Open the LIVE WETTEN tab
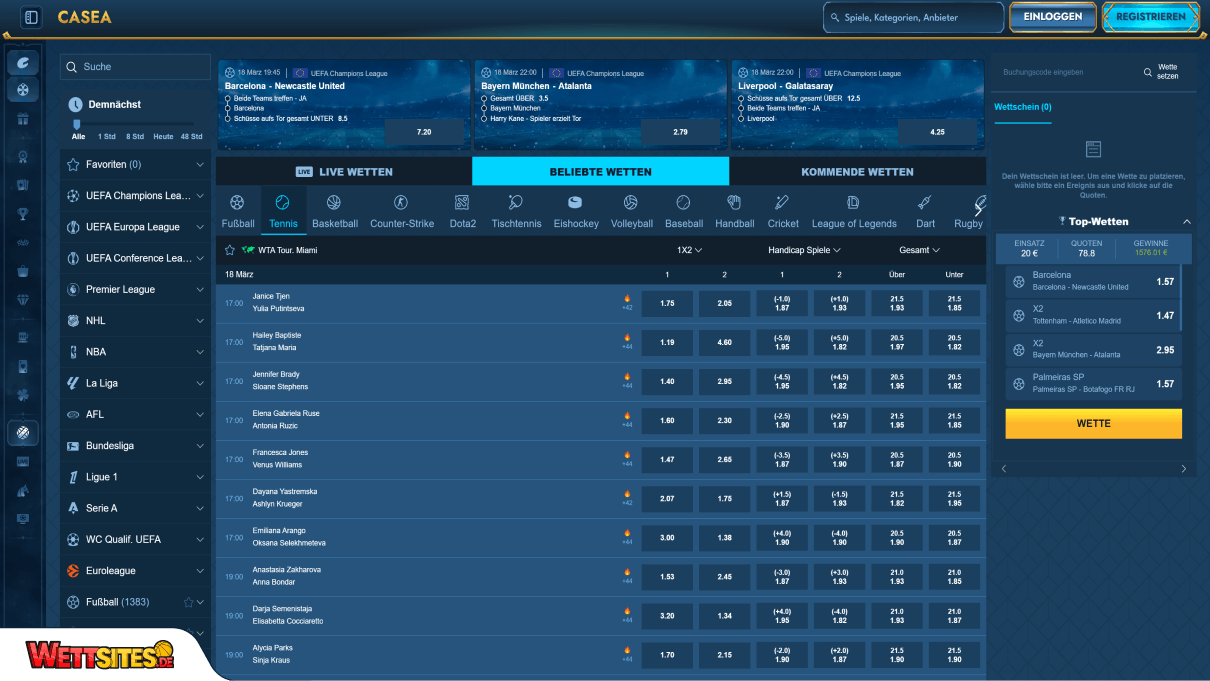Screen dimensions: 1210x681 pyautogui.click(x=344, y=171)
